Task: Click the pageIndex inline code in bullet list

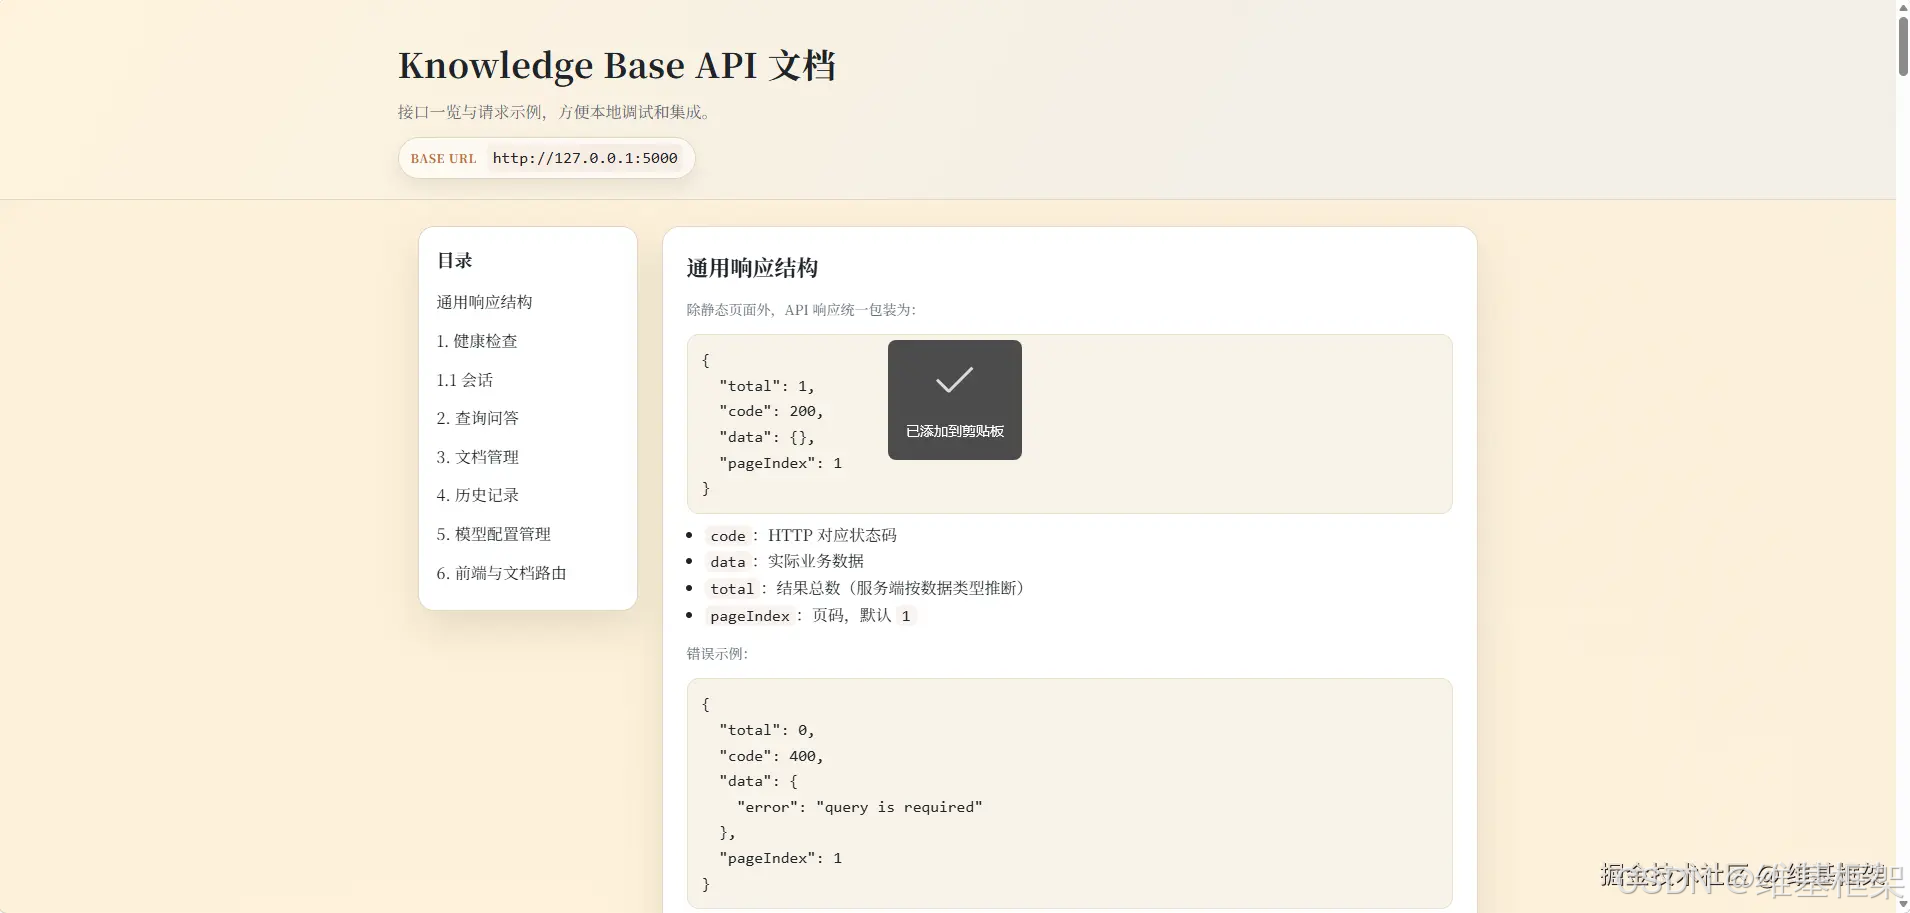Action: point(750,616)
